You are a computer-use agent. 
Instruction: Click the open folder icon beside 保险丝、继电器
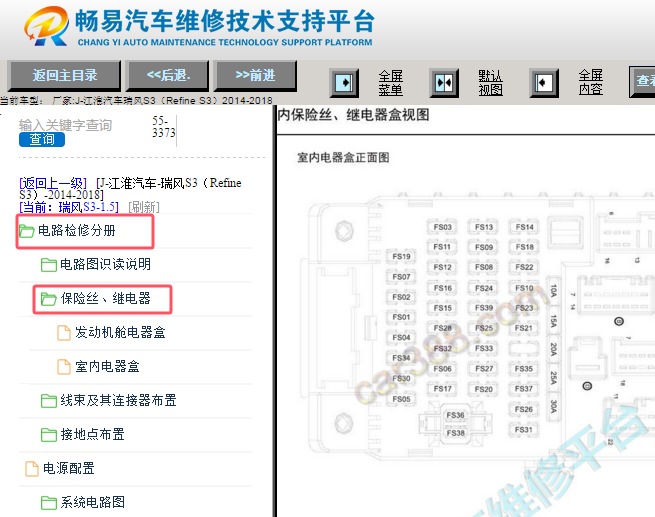click(x=49, y=299)
